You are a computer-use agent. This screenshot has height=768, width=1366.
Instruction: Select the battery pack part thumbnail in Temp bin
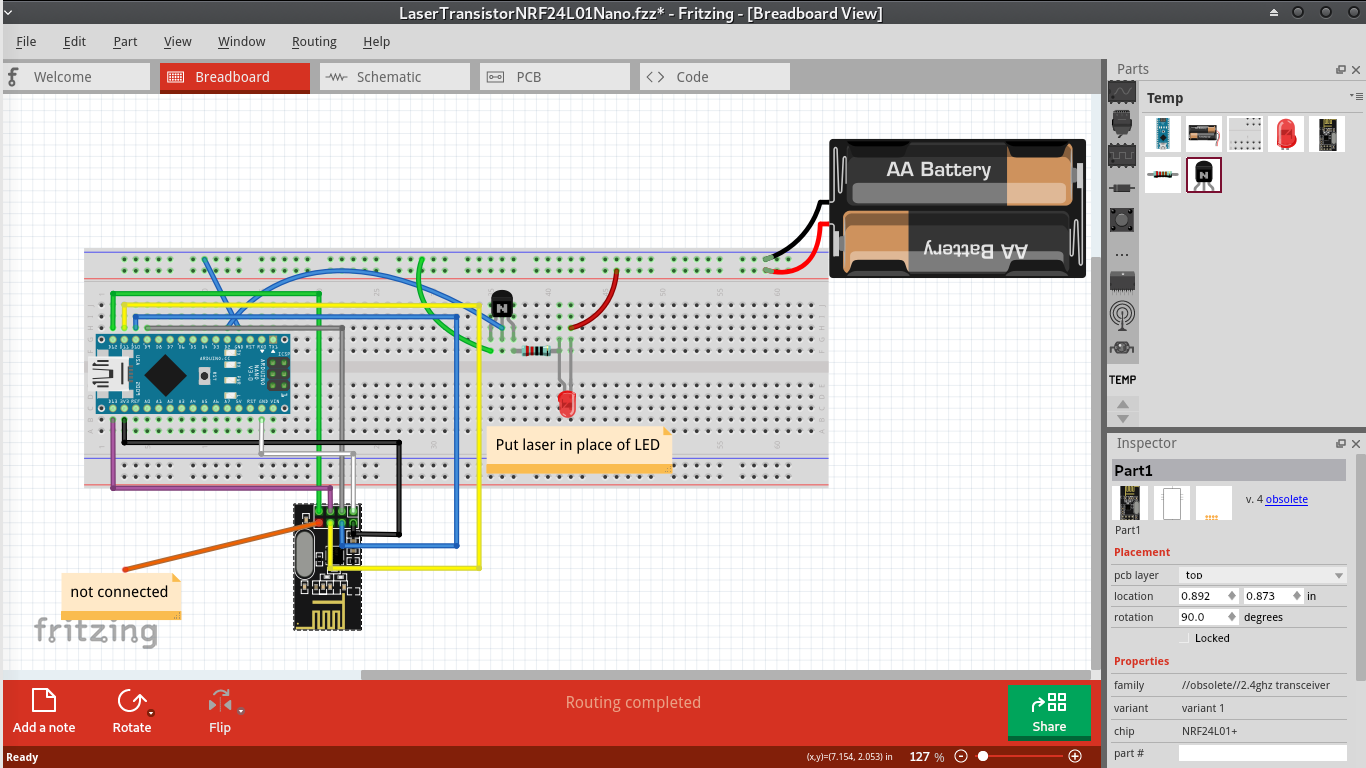click(x=1204, y=134)
